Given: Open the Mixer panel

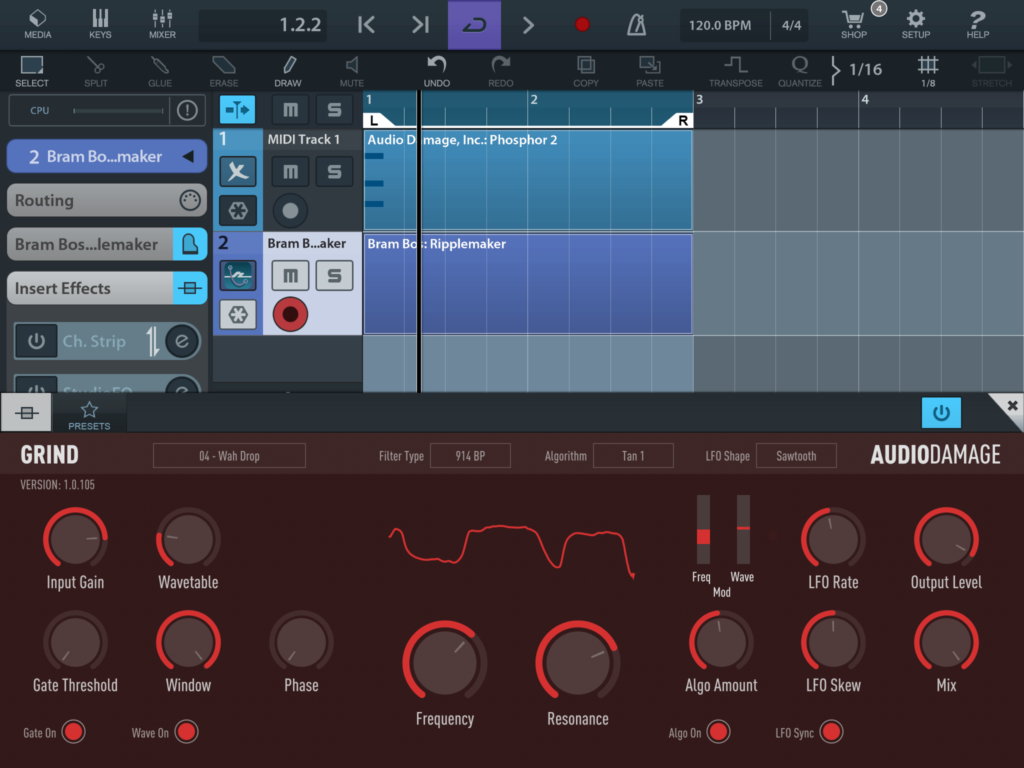Looking at the screenshot, I should (x=162, y=24).
